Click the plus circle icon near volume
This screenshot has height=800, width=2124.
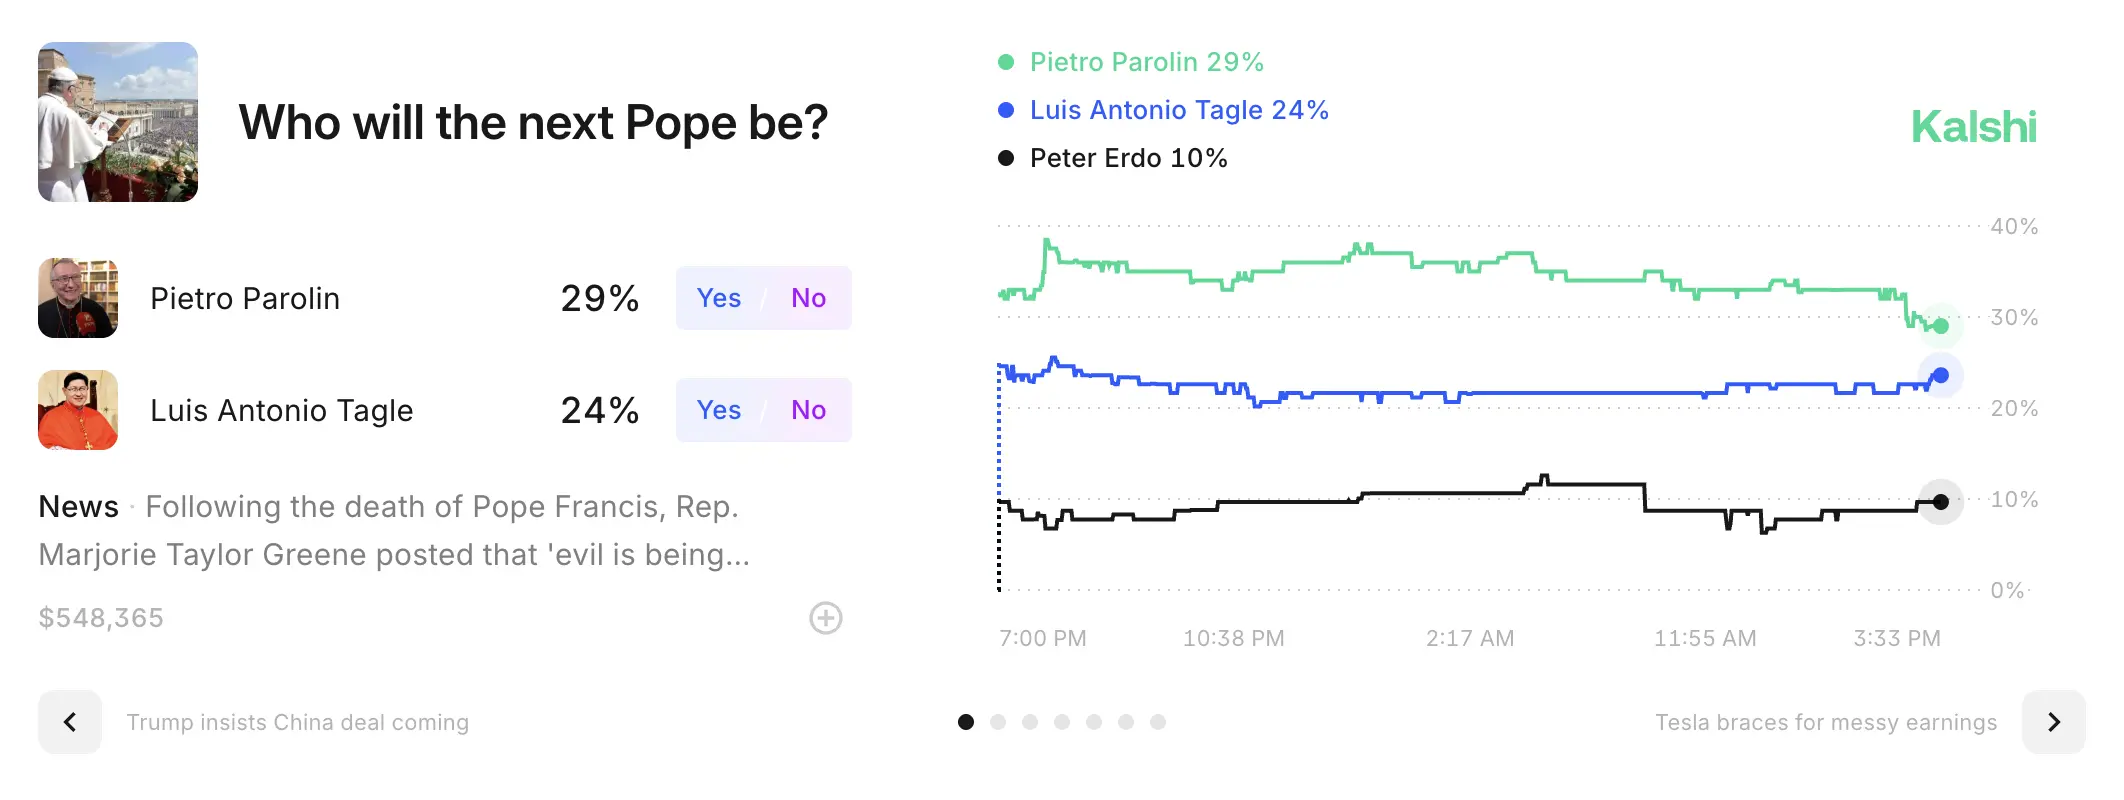pyautogui.click(x=825, y=618)
